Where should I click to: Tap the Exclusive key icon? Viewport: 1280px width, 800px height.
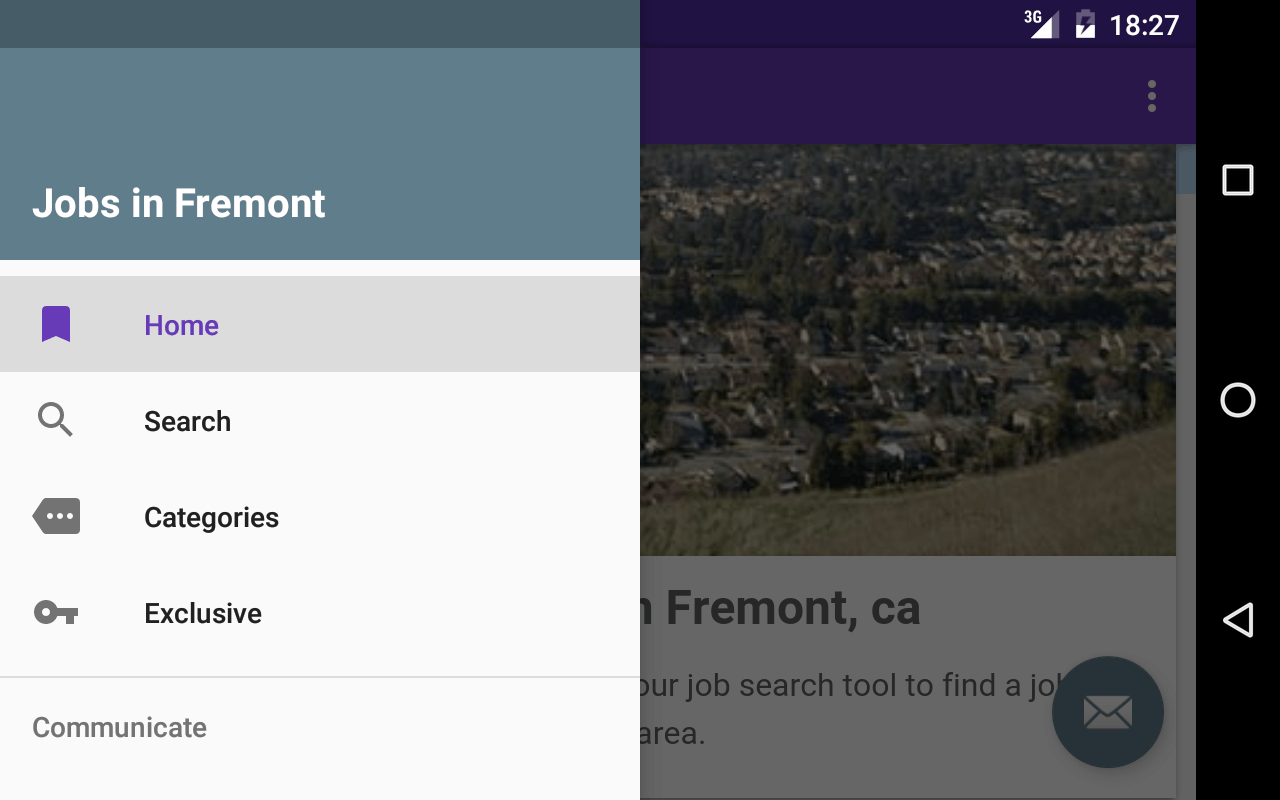coord(56,612)
